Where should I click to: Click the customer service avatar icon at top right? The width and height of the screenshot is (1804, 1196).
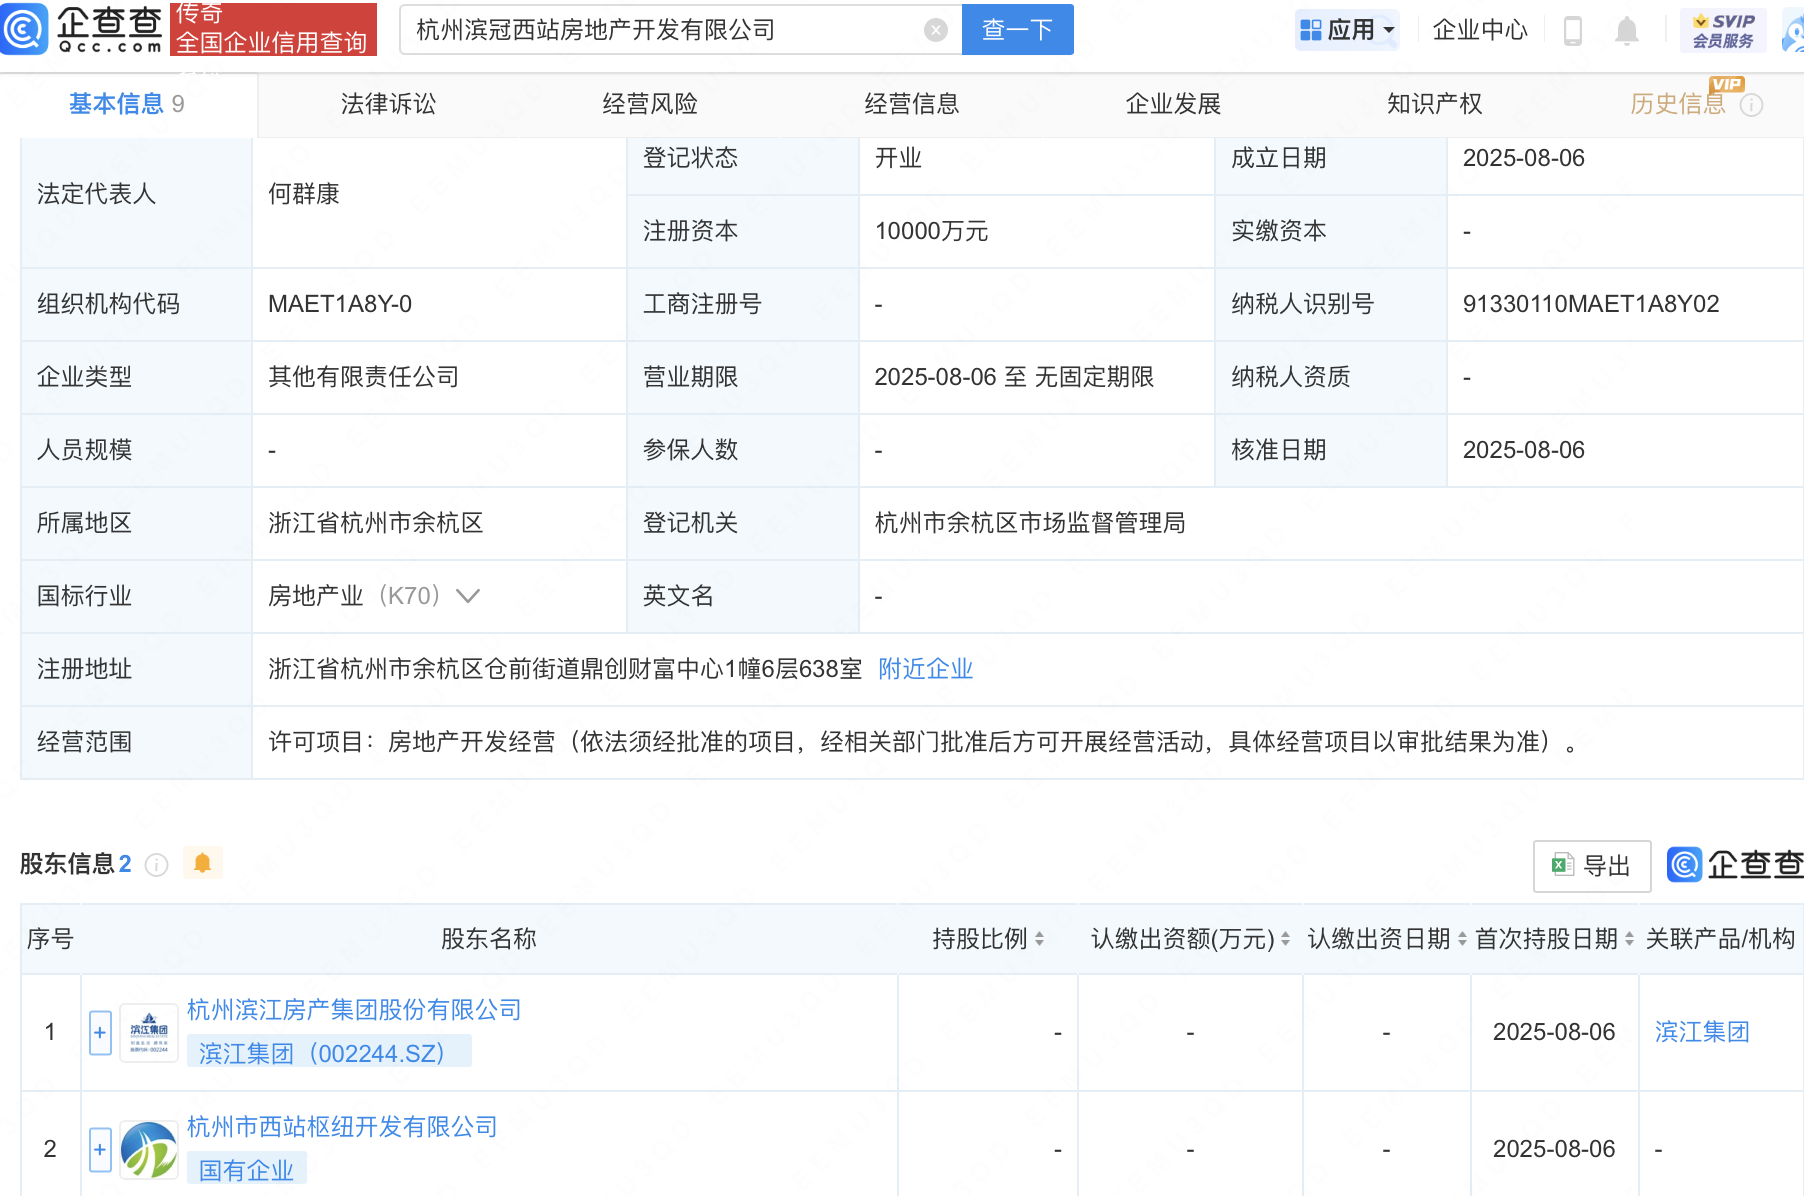tap(1792, 30)
